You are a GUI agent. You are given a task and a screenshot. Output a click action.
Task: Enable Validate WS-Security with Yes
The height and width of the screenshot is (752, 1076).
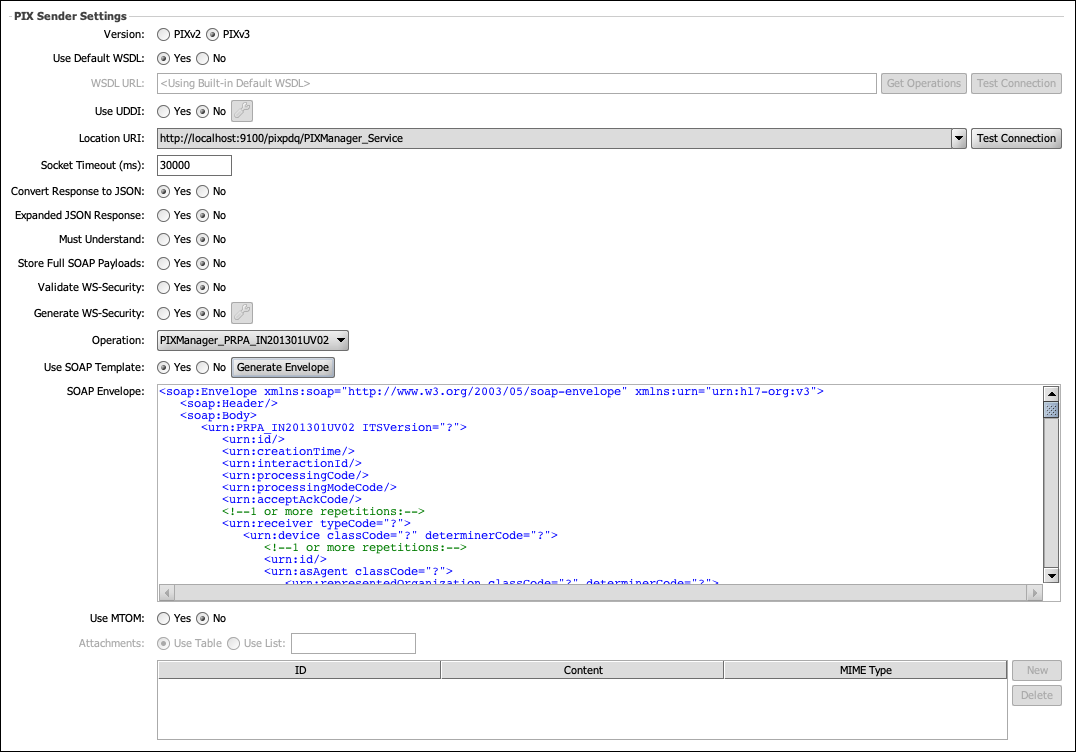(163, 287)
